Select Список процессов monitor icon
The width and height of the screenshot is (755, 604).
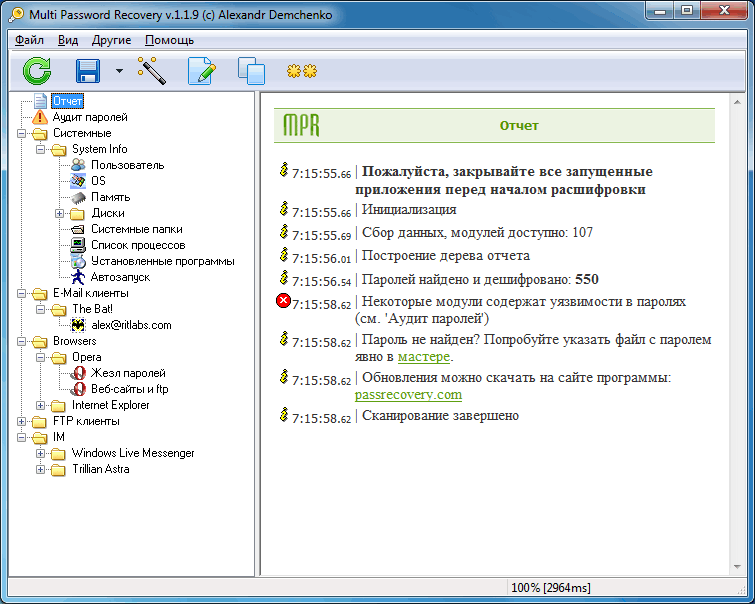pyautogui.click(x=78, y=245)
